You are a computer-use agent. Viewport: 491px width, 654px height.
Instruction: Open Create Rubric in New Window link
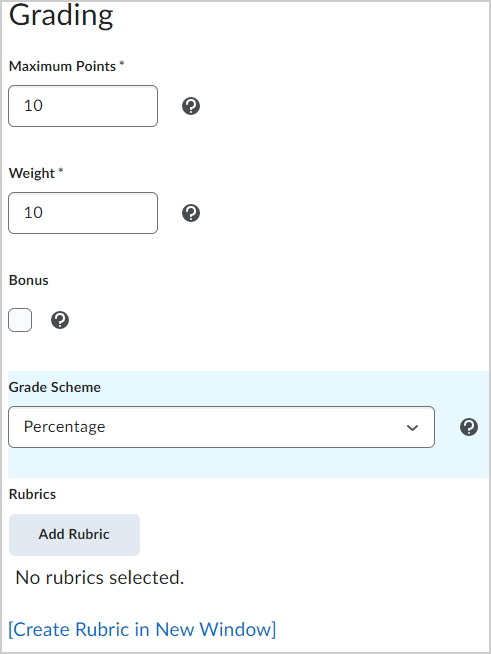point(142,629)
